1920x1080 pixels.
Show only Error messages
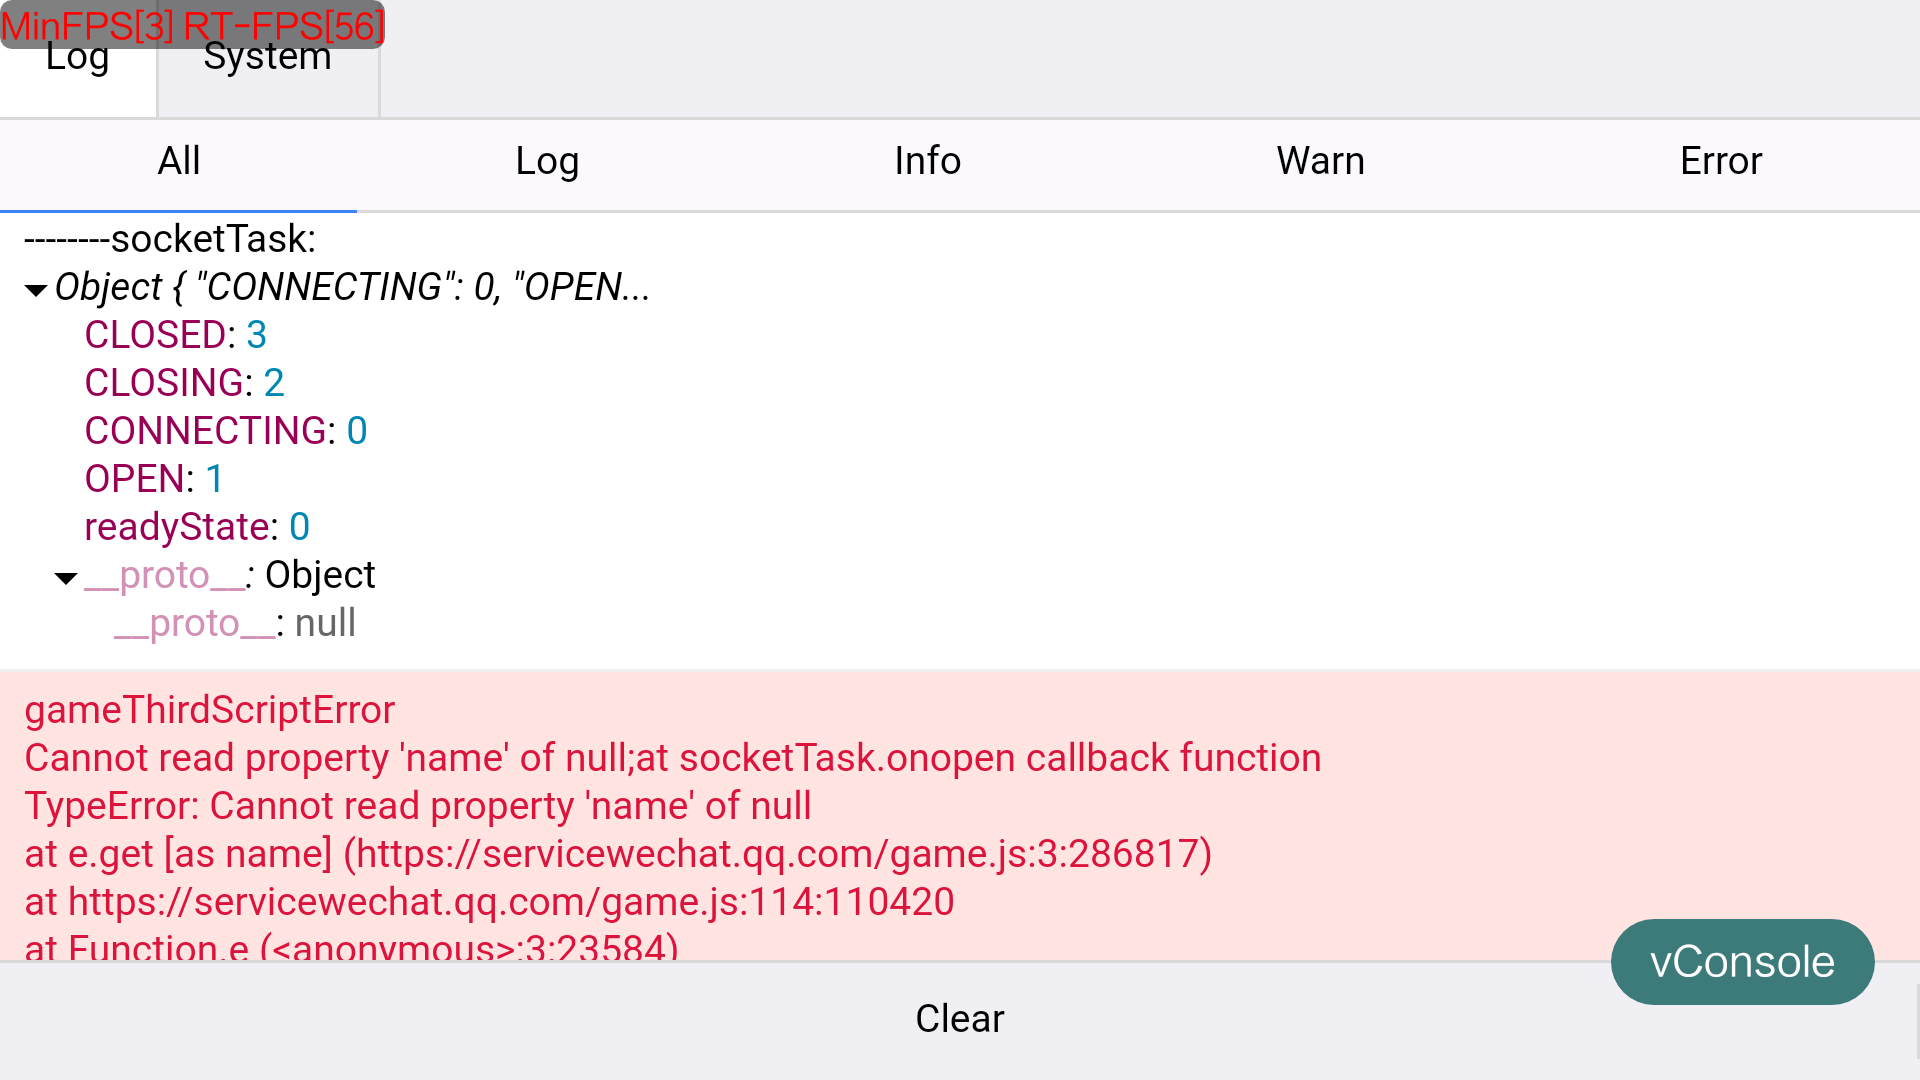click(1720, 162)
